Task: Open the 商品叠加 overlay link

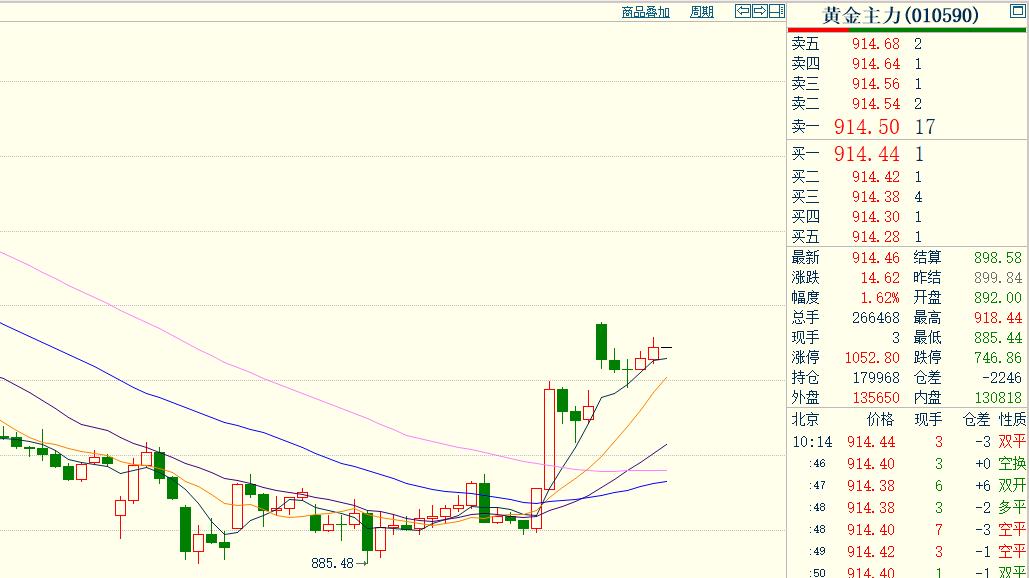Action: click(x=645, y=12)
